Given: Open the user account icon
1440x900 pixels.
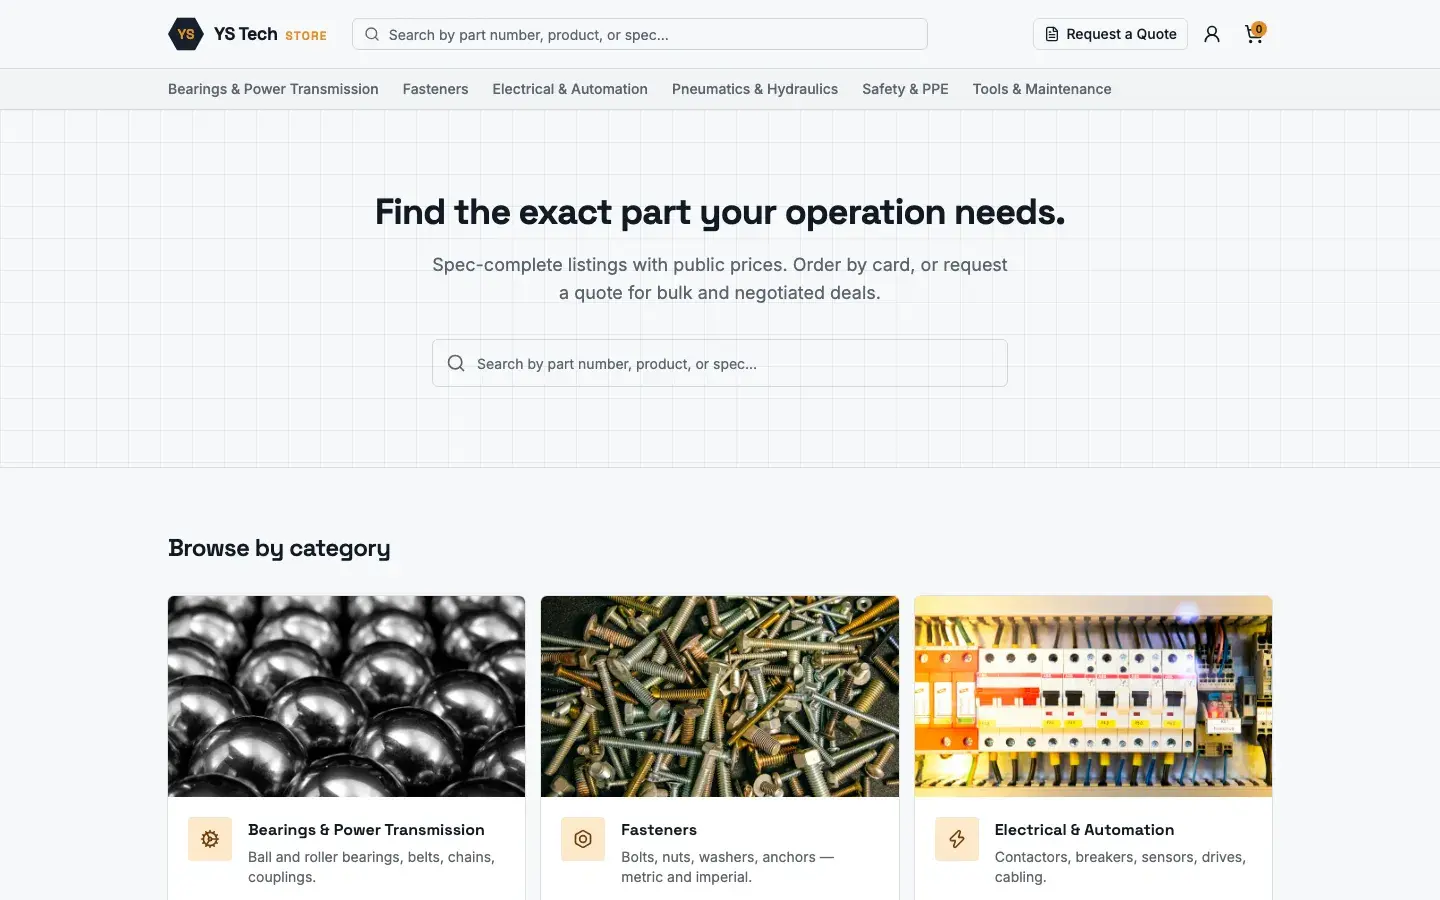Looking at the screenshot, I should click(1212, 34).
